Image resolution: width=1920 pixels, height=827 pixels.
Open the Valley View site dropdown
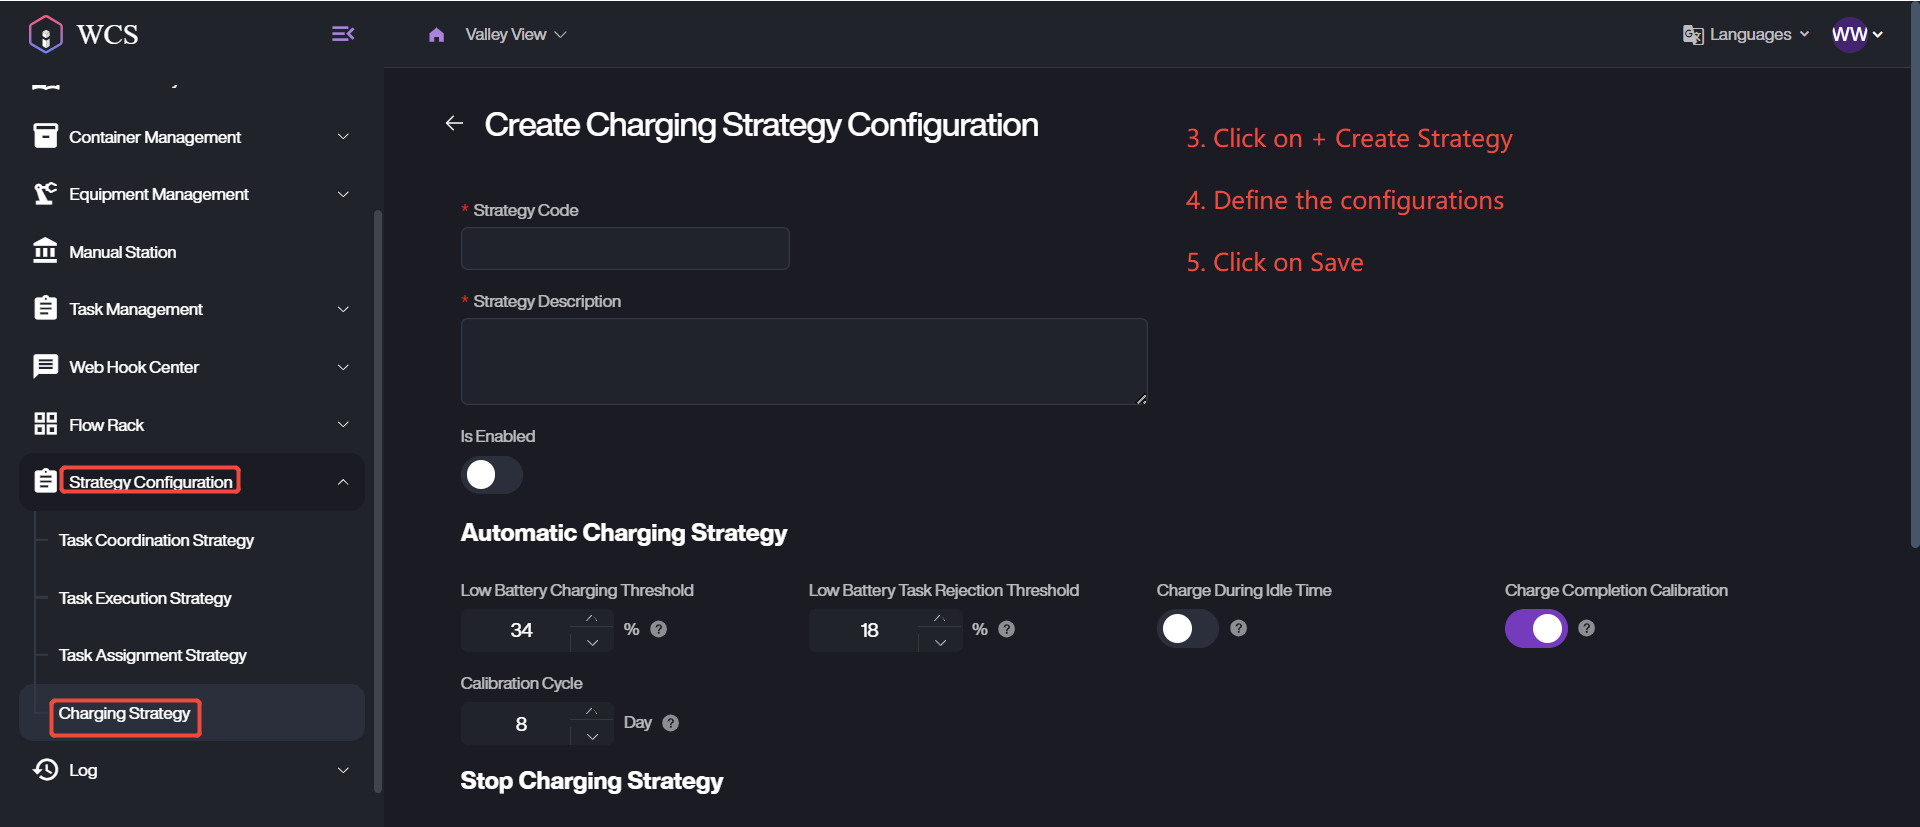click(515, 35)
